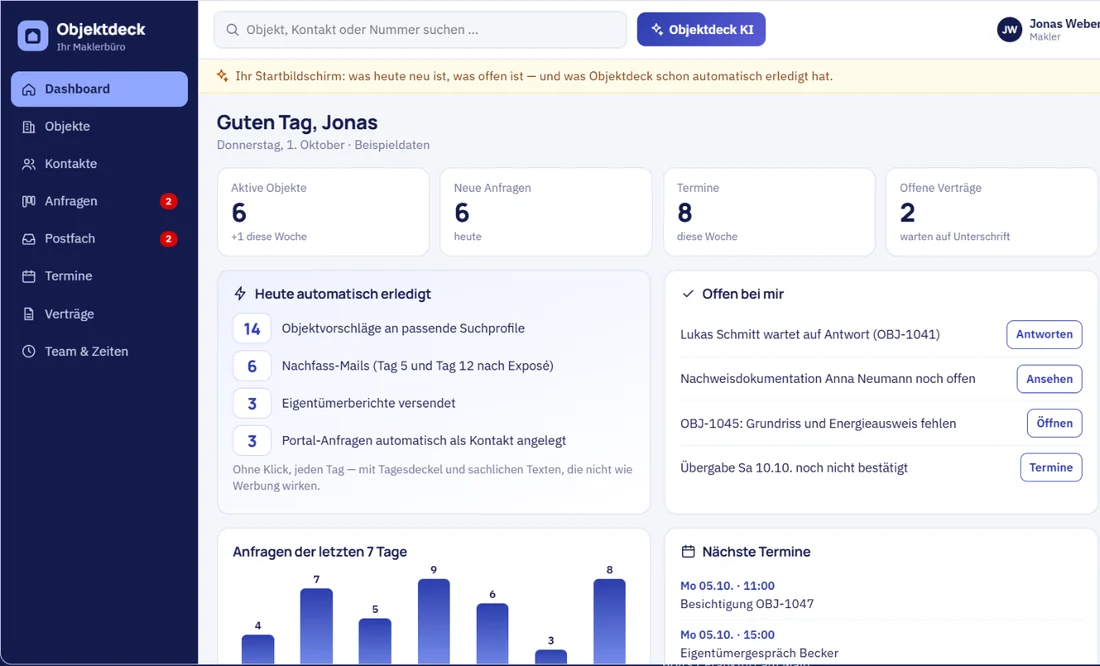This screenshot has width=1100, height=666.
Task: Click "Besichtigung OBJ-1047" appointment
Action: (747, 604)
